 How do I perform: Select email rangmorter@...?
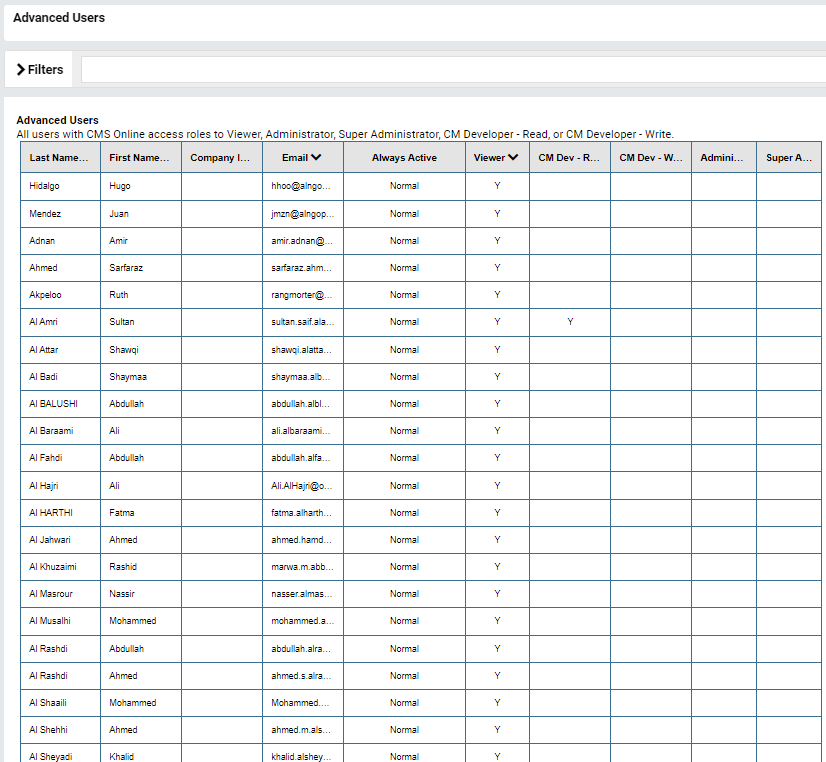(x=302, y=295)
